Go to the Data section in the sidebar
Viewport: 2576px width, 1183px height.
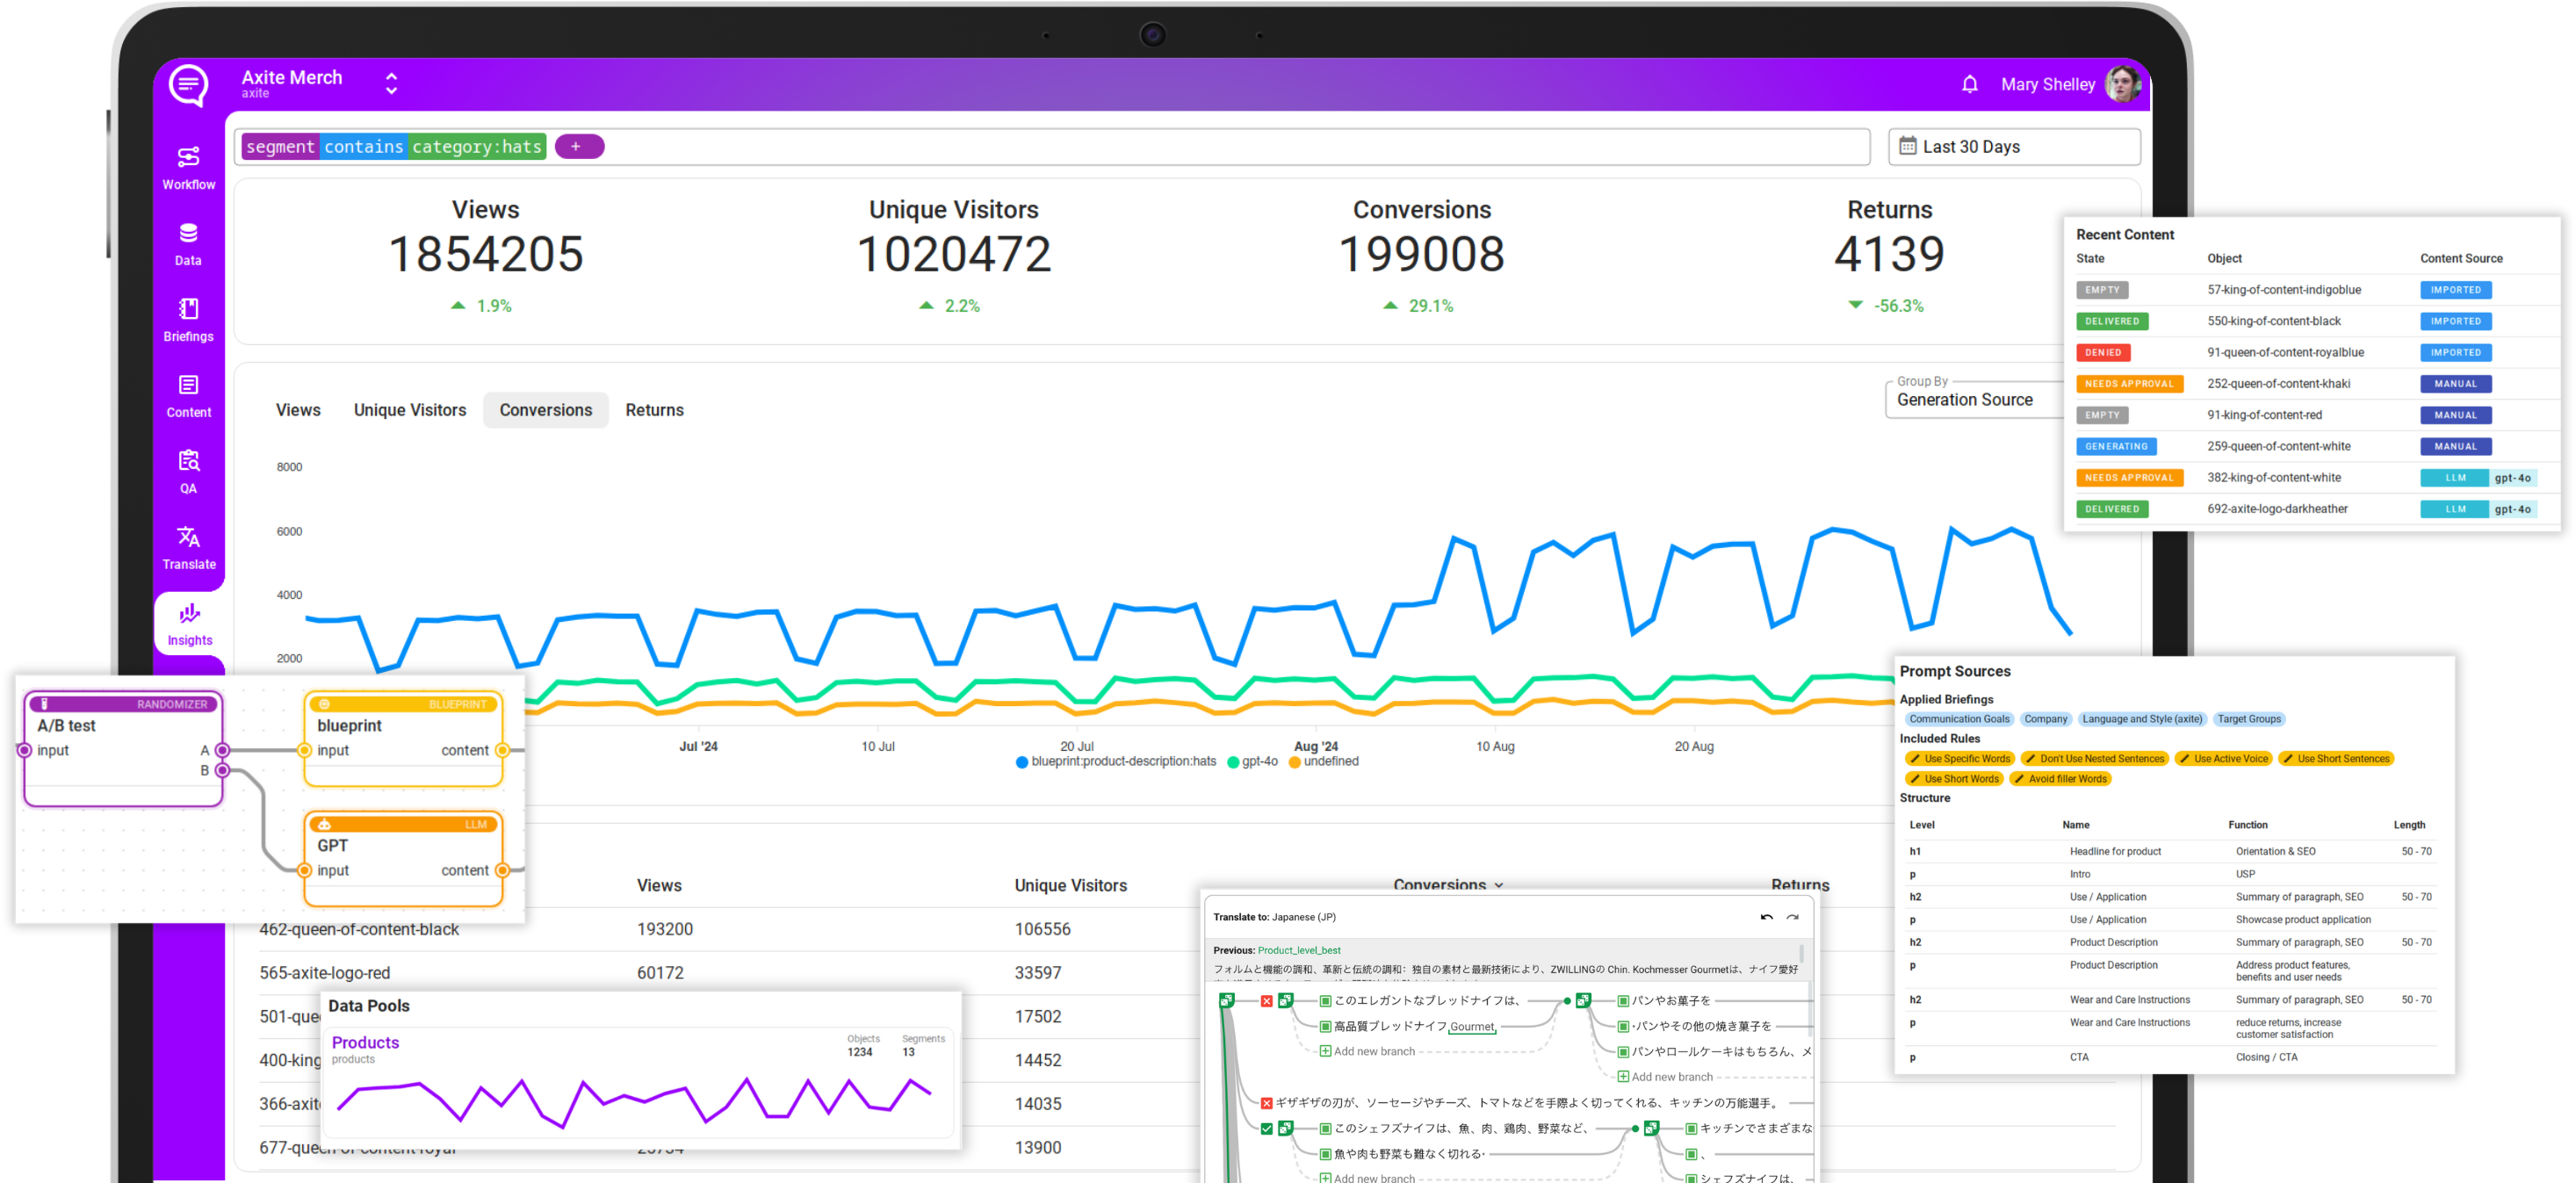[188, 244]
